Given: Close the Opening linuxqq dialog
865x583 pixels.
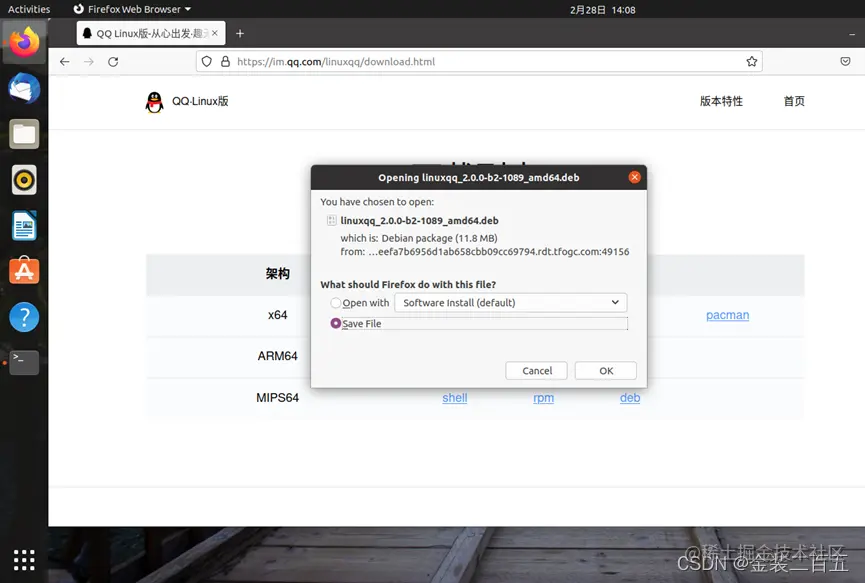Looking at the screenshot, I should [634, 177].
